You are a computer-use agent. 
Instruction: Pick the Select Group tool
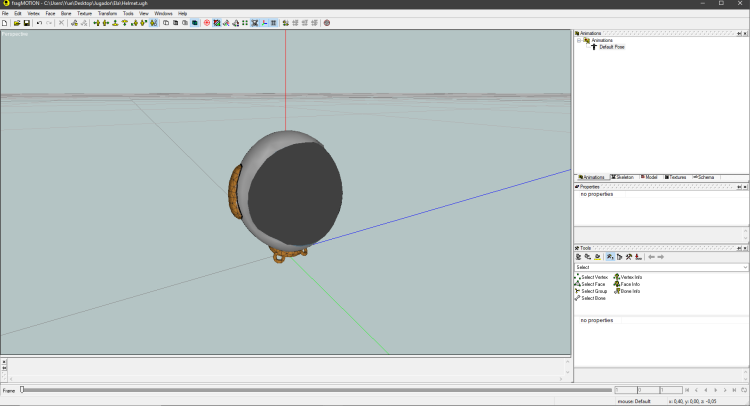pos(593,291)
